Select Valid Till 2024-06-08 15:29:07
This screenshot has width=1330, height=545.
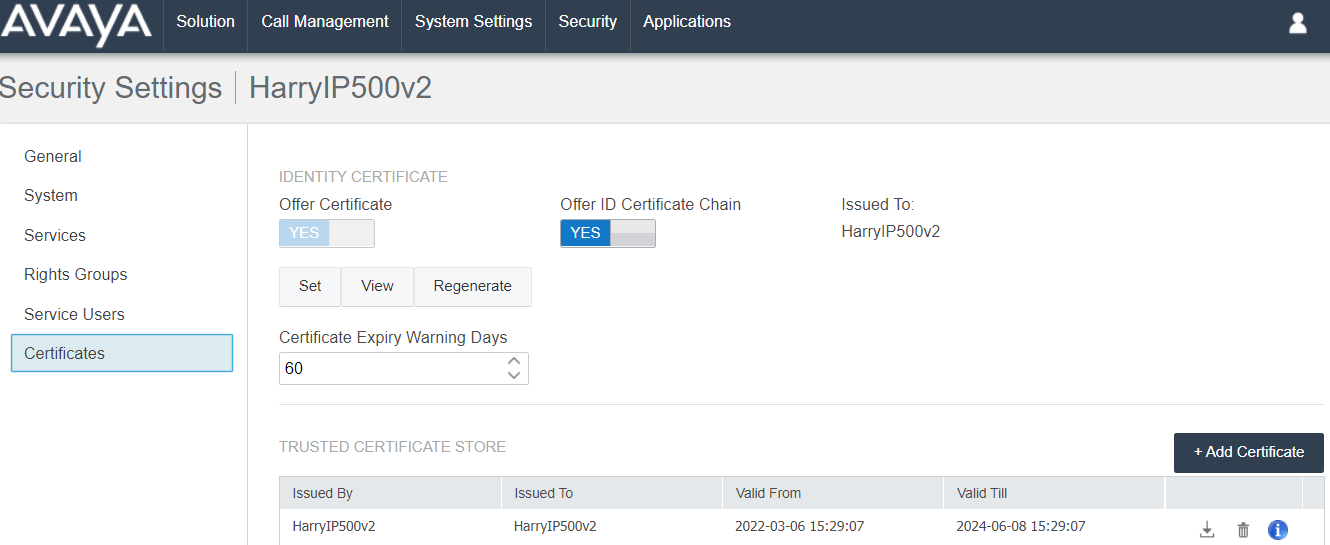click(1021, 526)
